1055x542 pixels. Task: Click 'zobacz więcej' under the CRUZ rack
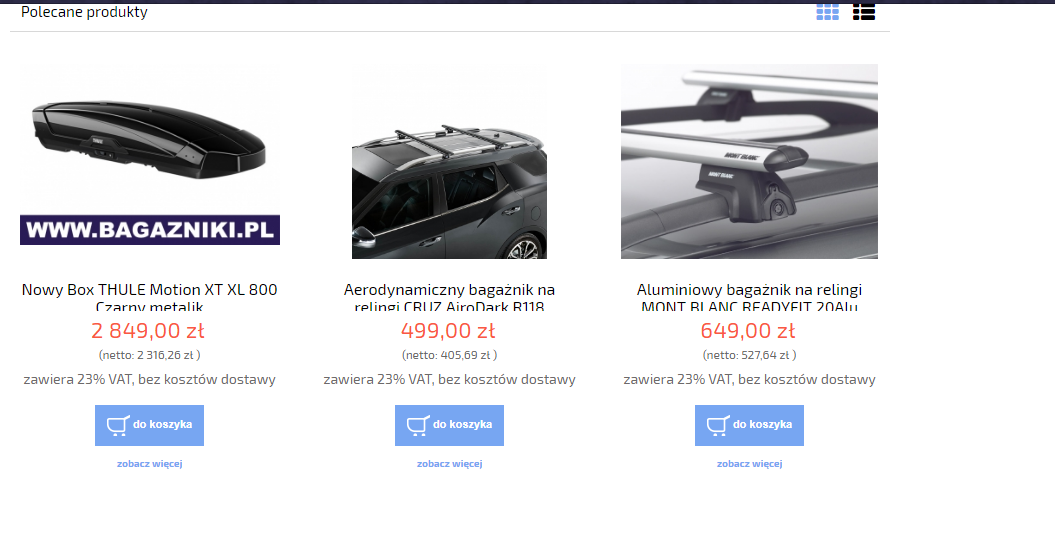point(449,463)
